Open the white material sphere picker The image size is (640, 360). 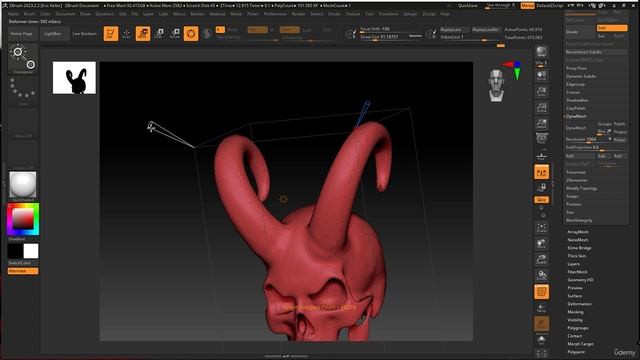[x=23, y=186]
